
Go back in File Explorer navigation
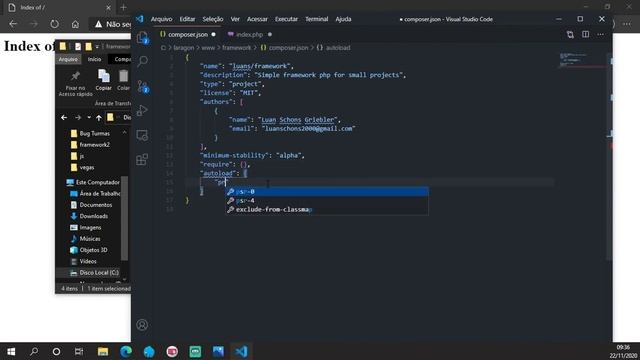pyautogui.click(x=64, y=118)
